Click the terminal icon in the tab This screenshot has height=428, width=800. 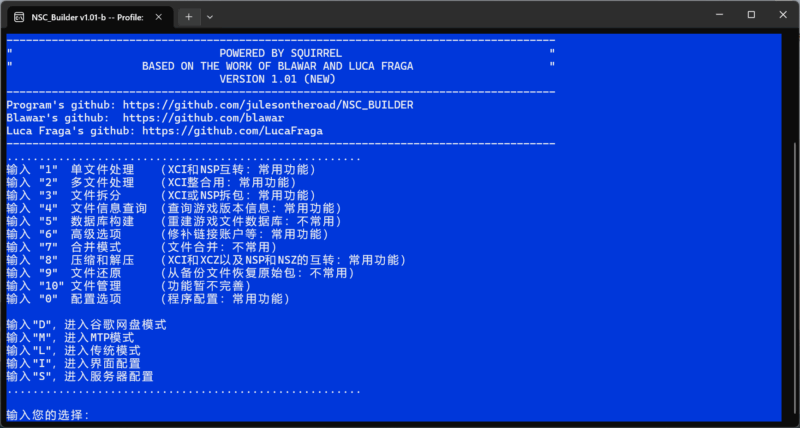tap(19, 17)
